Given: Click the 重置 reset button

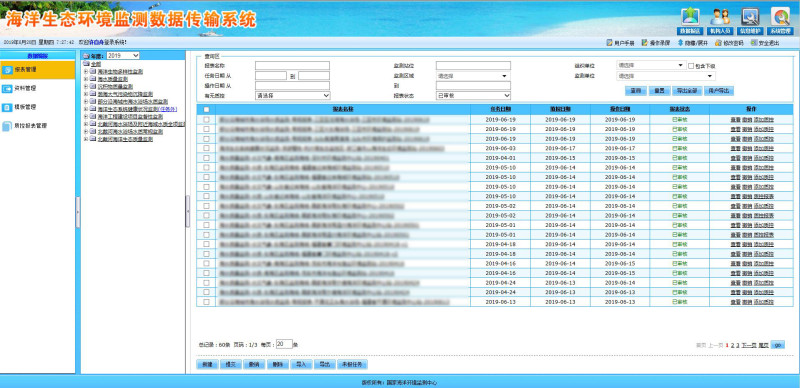Looking at the screenshot, I should (659, 91).
